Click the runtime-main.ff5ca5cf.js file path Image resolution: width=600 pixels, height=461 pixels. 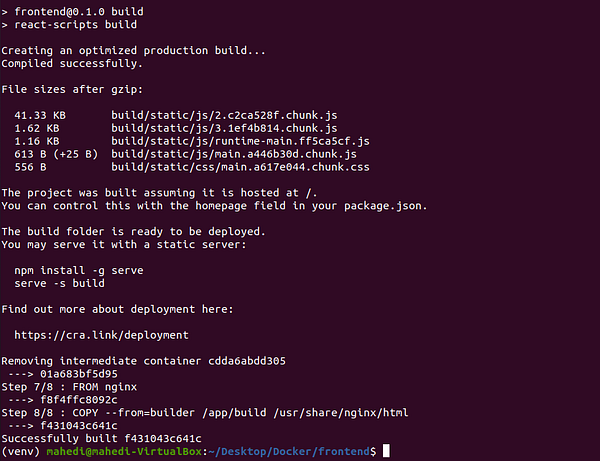[240, 141]
